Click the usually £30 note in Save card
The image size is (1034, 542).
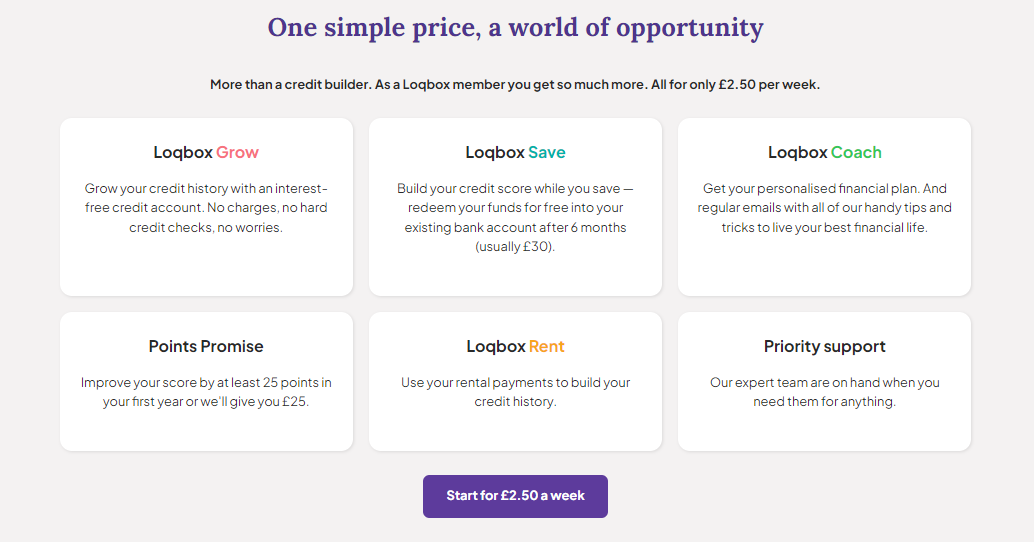(x=515, y=247)
